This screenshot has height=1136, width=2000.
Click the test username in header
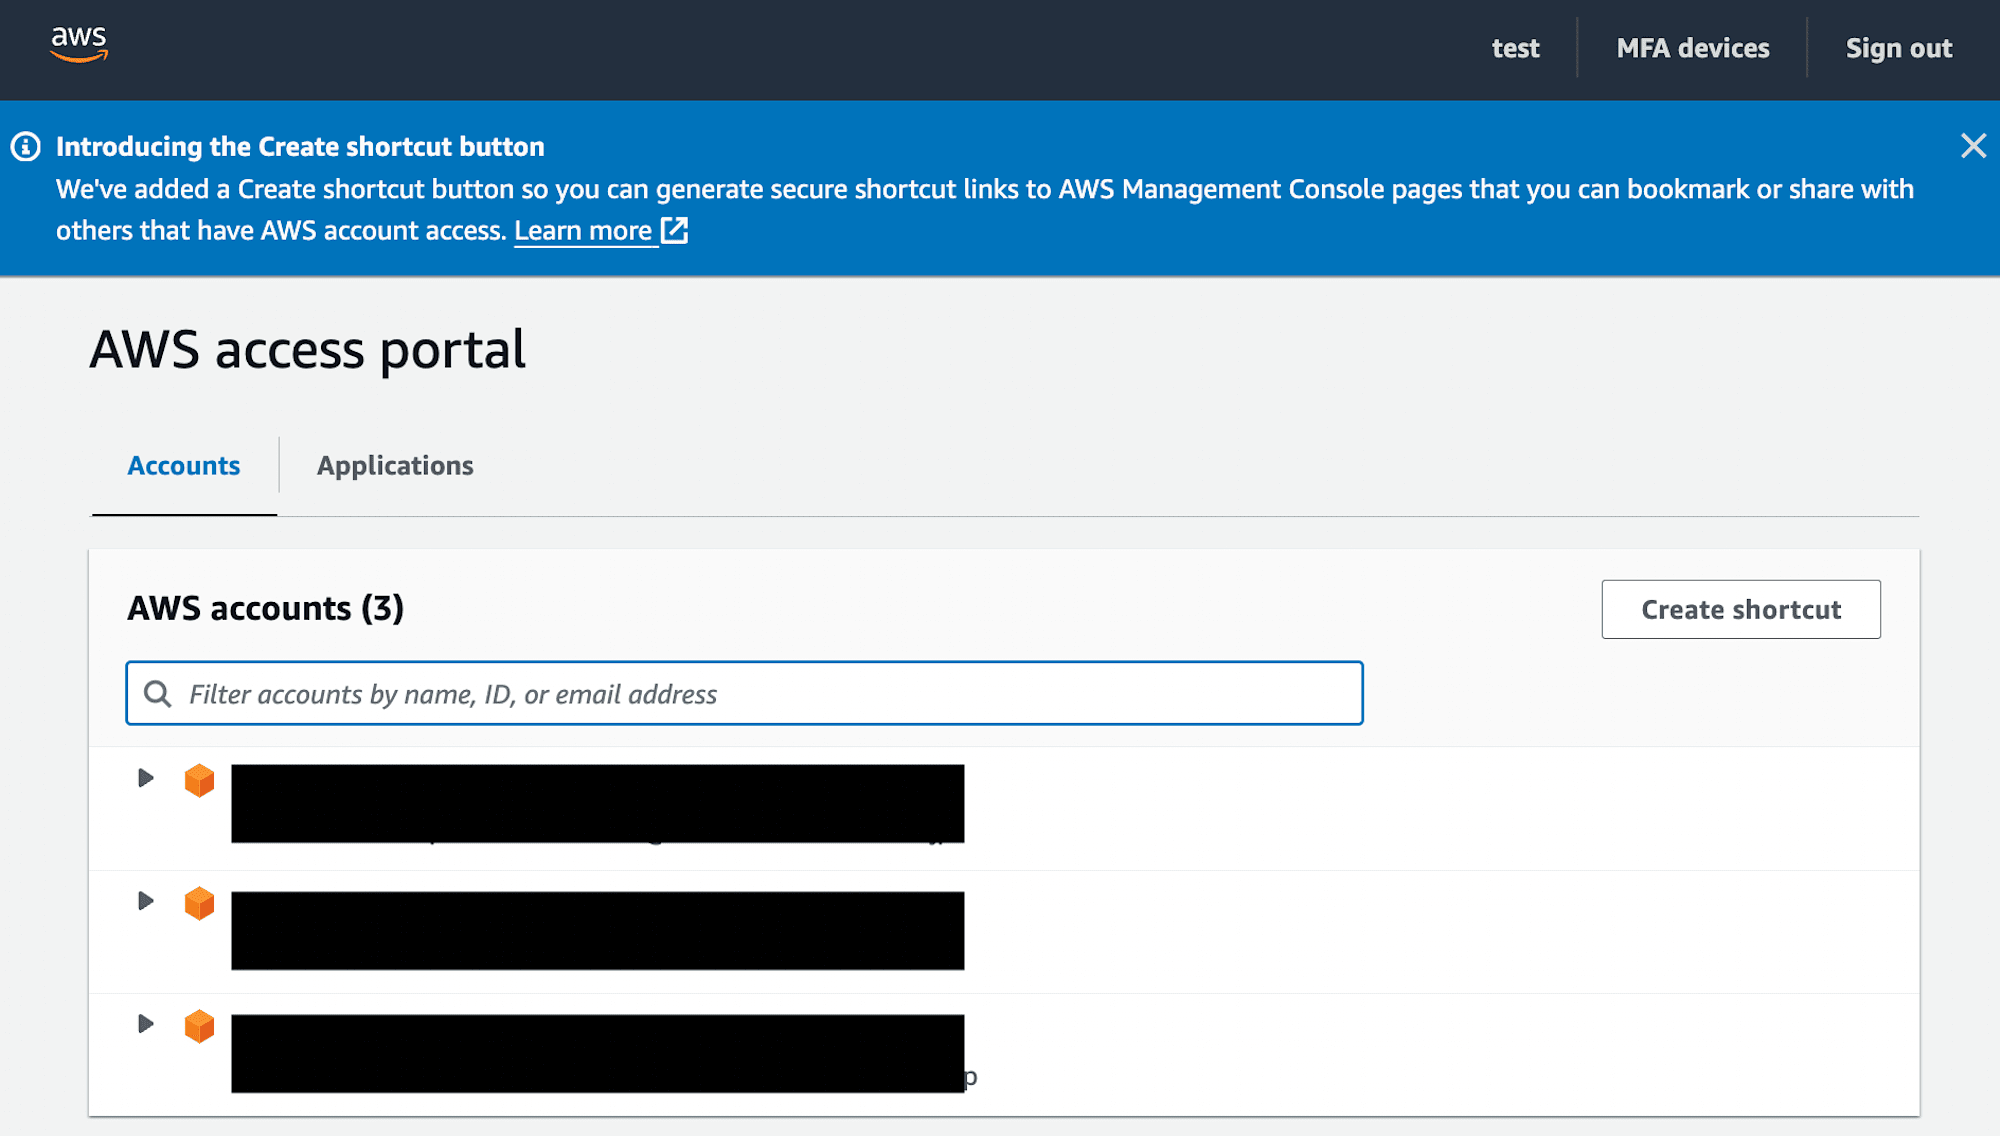pos(1515,48)
